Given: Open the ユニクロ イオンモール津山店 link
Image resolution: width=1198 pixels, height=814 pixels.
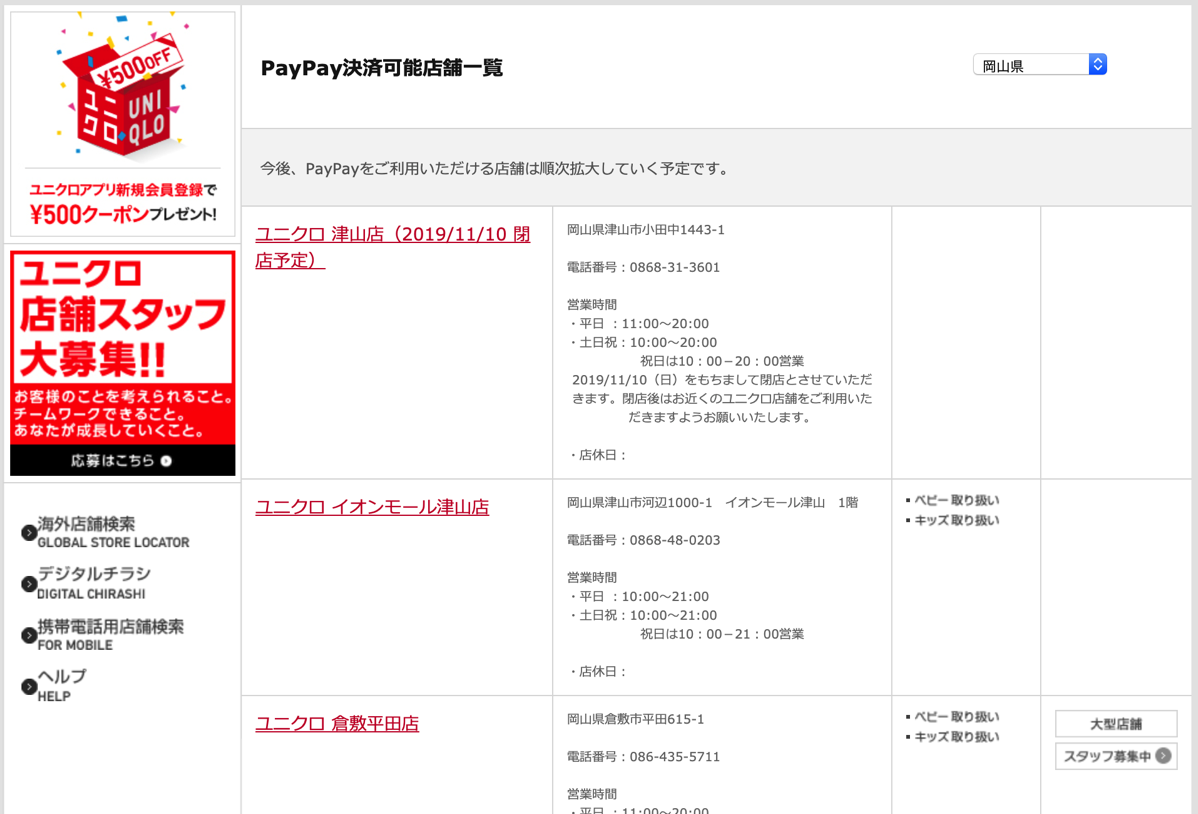Looking at the screenshot, I should pyautogui.click(x=372, y=507).
